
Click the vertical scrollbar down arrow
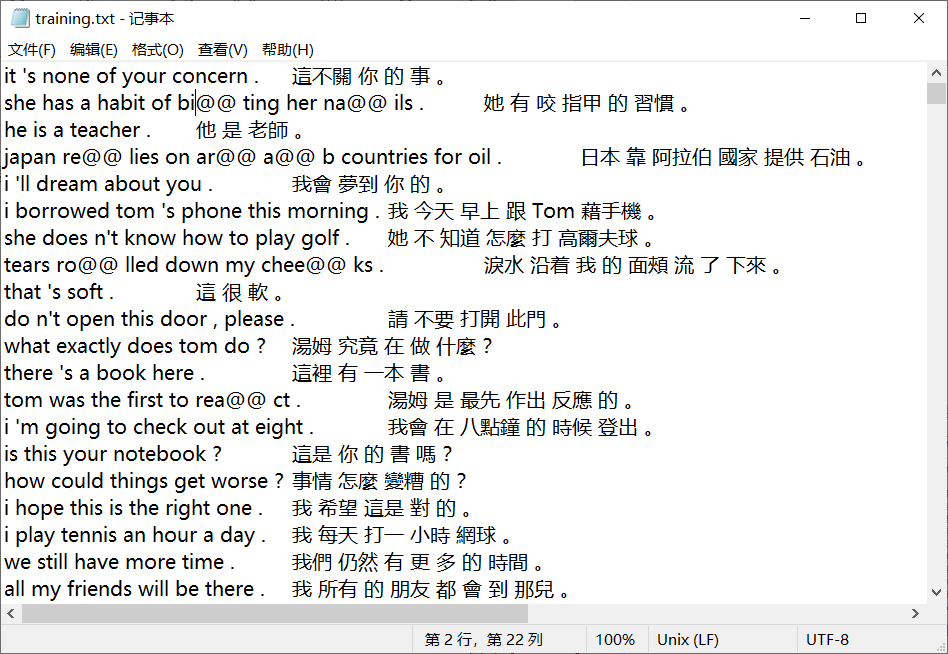click(x=937, y=592)
